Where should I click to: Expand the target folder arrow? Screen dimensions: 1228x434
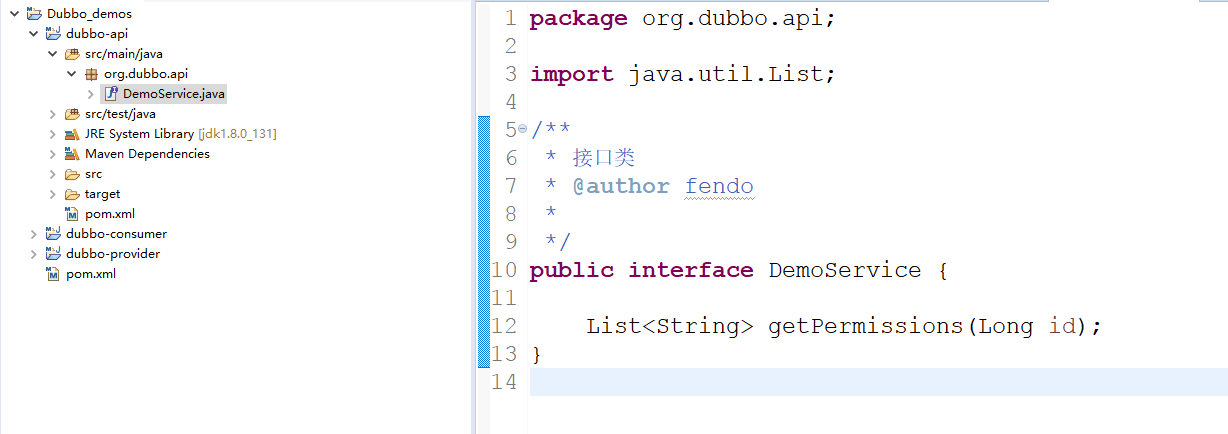click(52, 194)
